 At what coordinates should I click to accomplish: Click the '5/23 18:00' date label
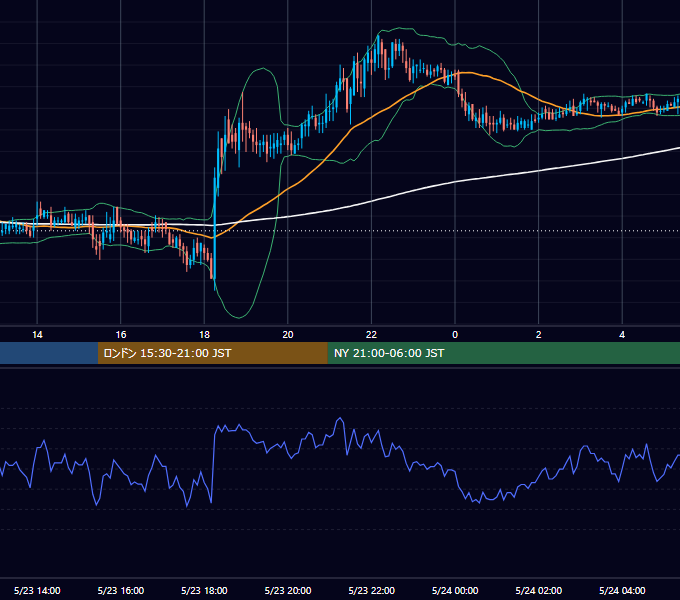click(x=204, y=590)
